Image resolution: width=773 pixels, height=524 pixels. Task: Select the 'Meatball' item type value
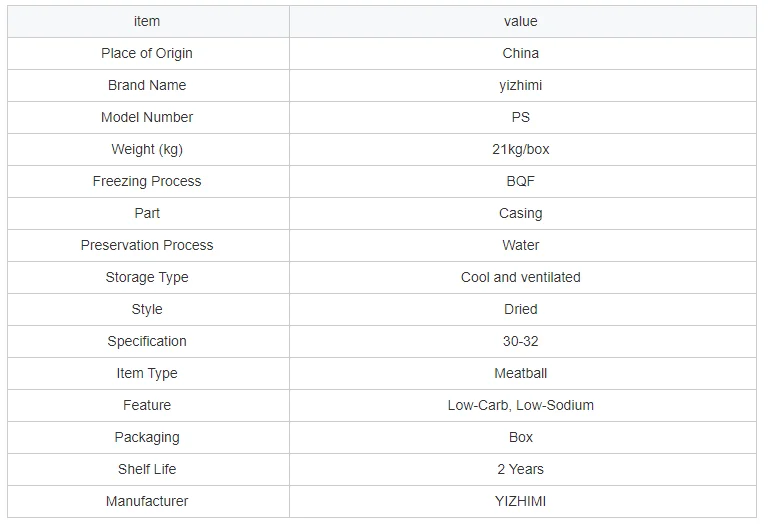click(x=520, y=373)
